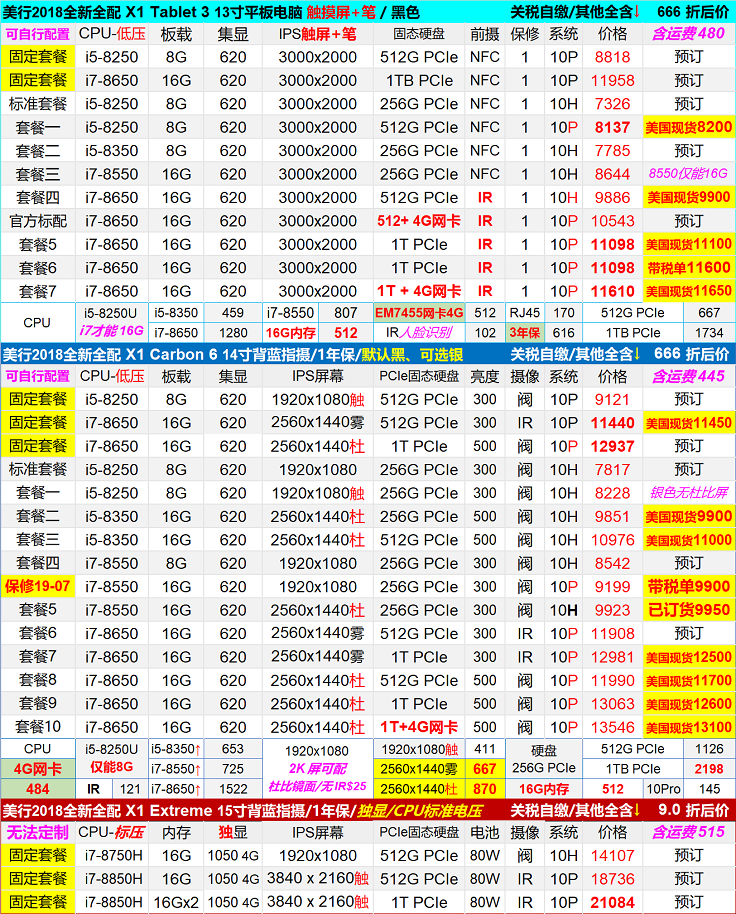Click the 官方标配 row label
736x914 pixels.
(x=38, y=221)
